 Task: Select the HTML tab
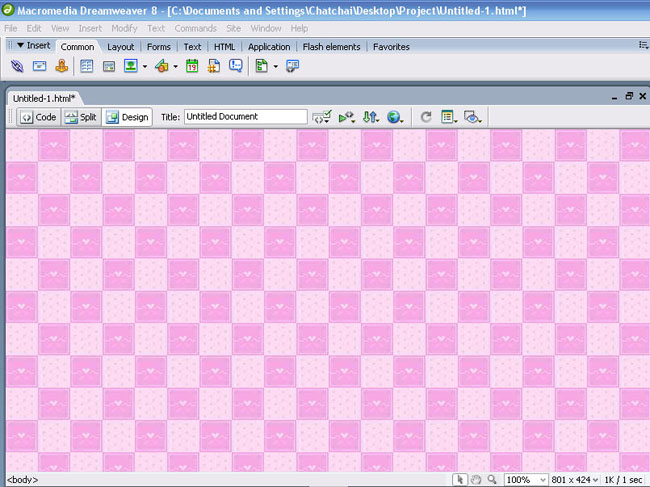(x=224, y=47)
